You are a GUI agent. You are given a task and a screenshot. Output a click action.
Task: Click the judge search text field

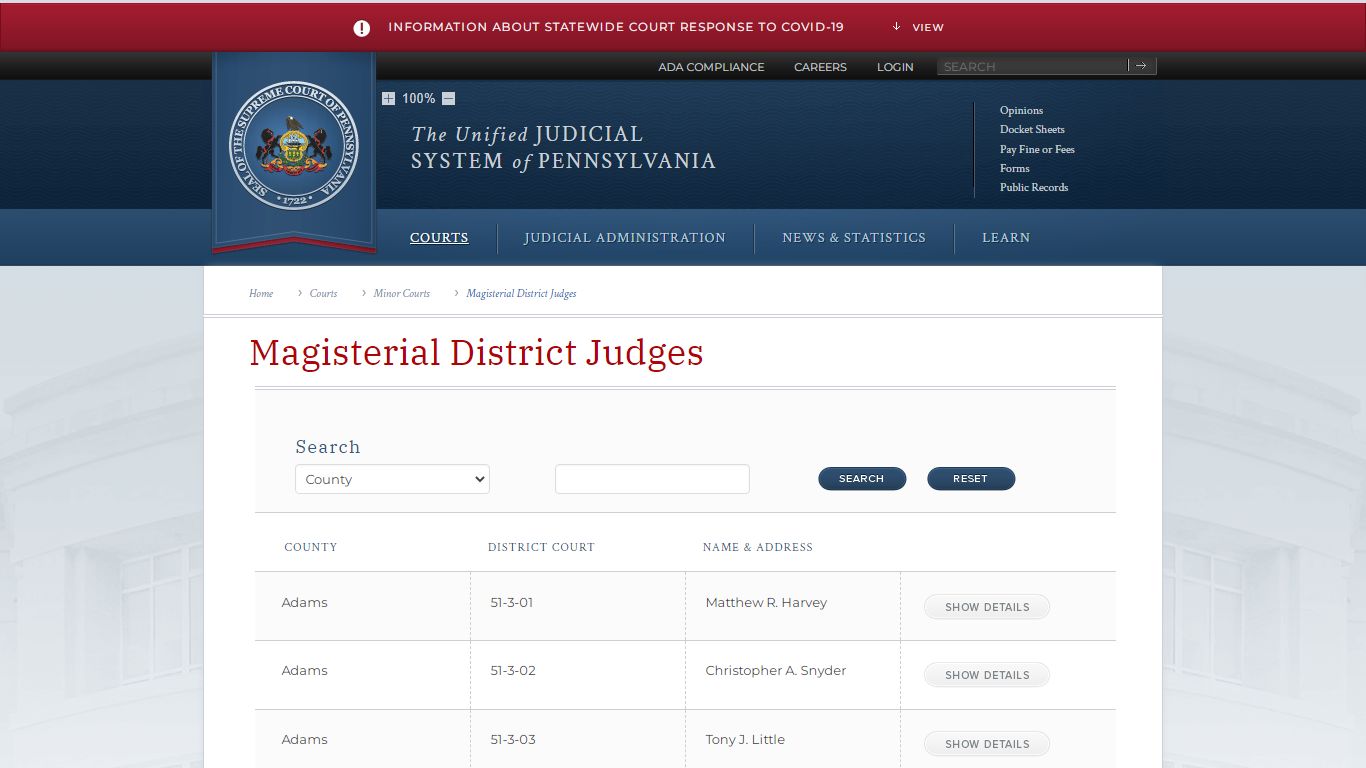(x=652, y=479)
